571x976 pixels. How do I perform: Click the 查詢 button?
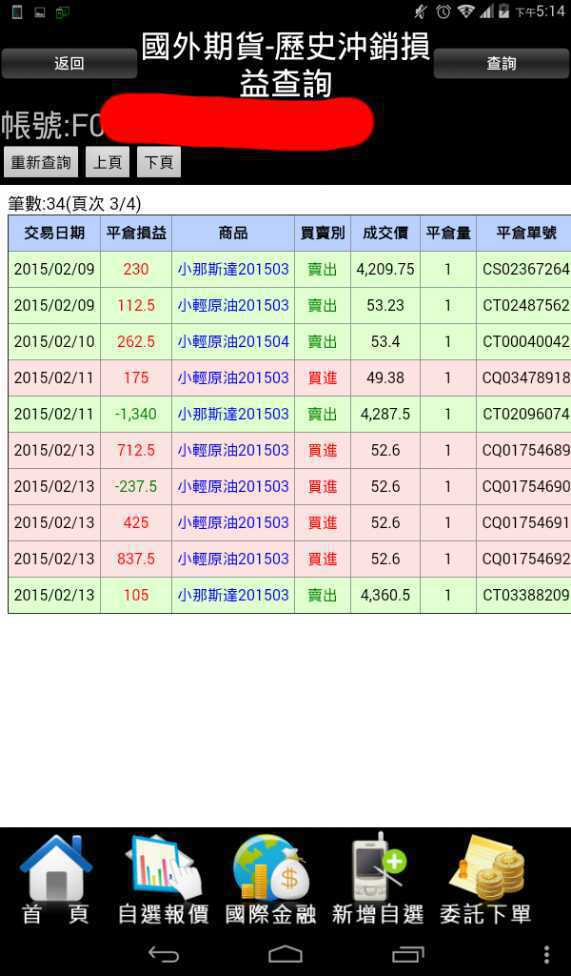[x=502, y=63]
